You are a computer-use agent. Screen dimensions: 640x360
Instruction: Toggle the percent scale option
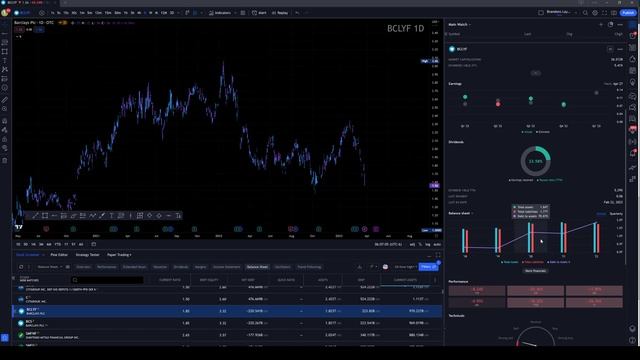click(420, 244)
